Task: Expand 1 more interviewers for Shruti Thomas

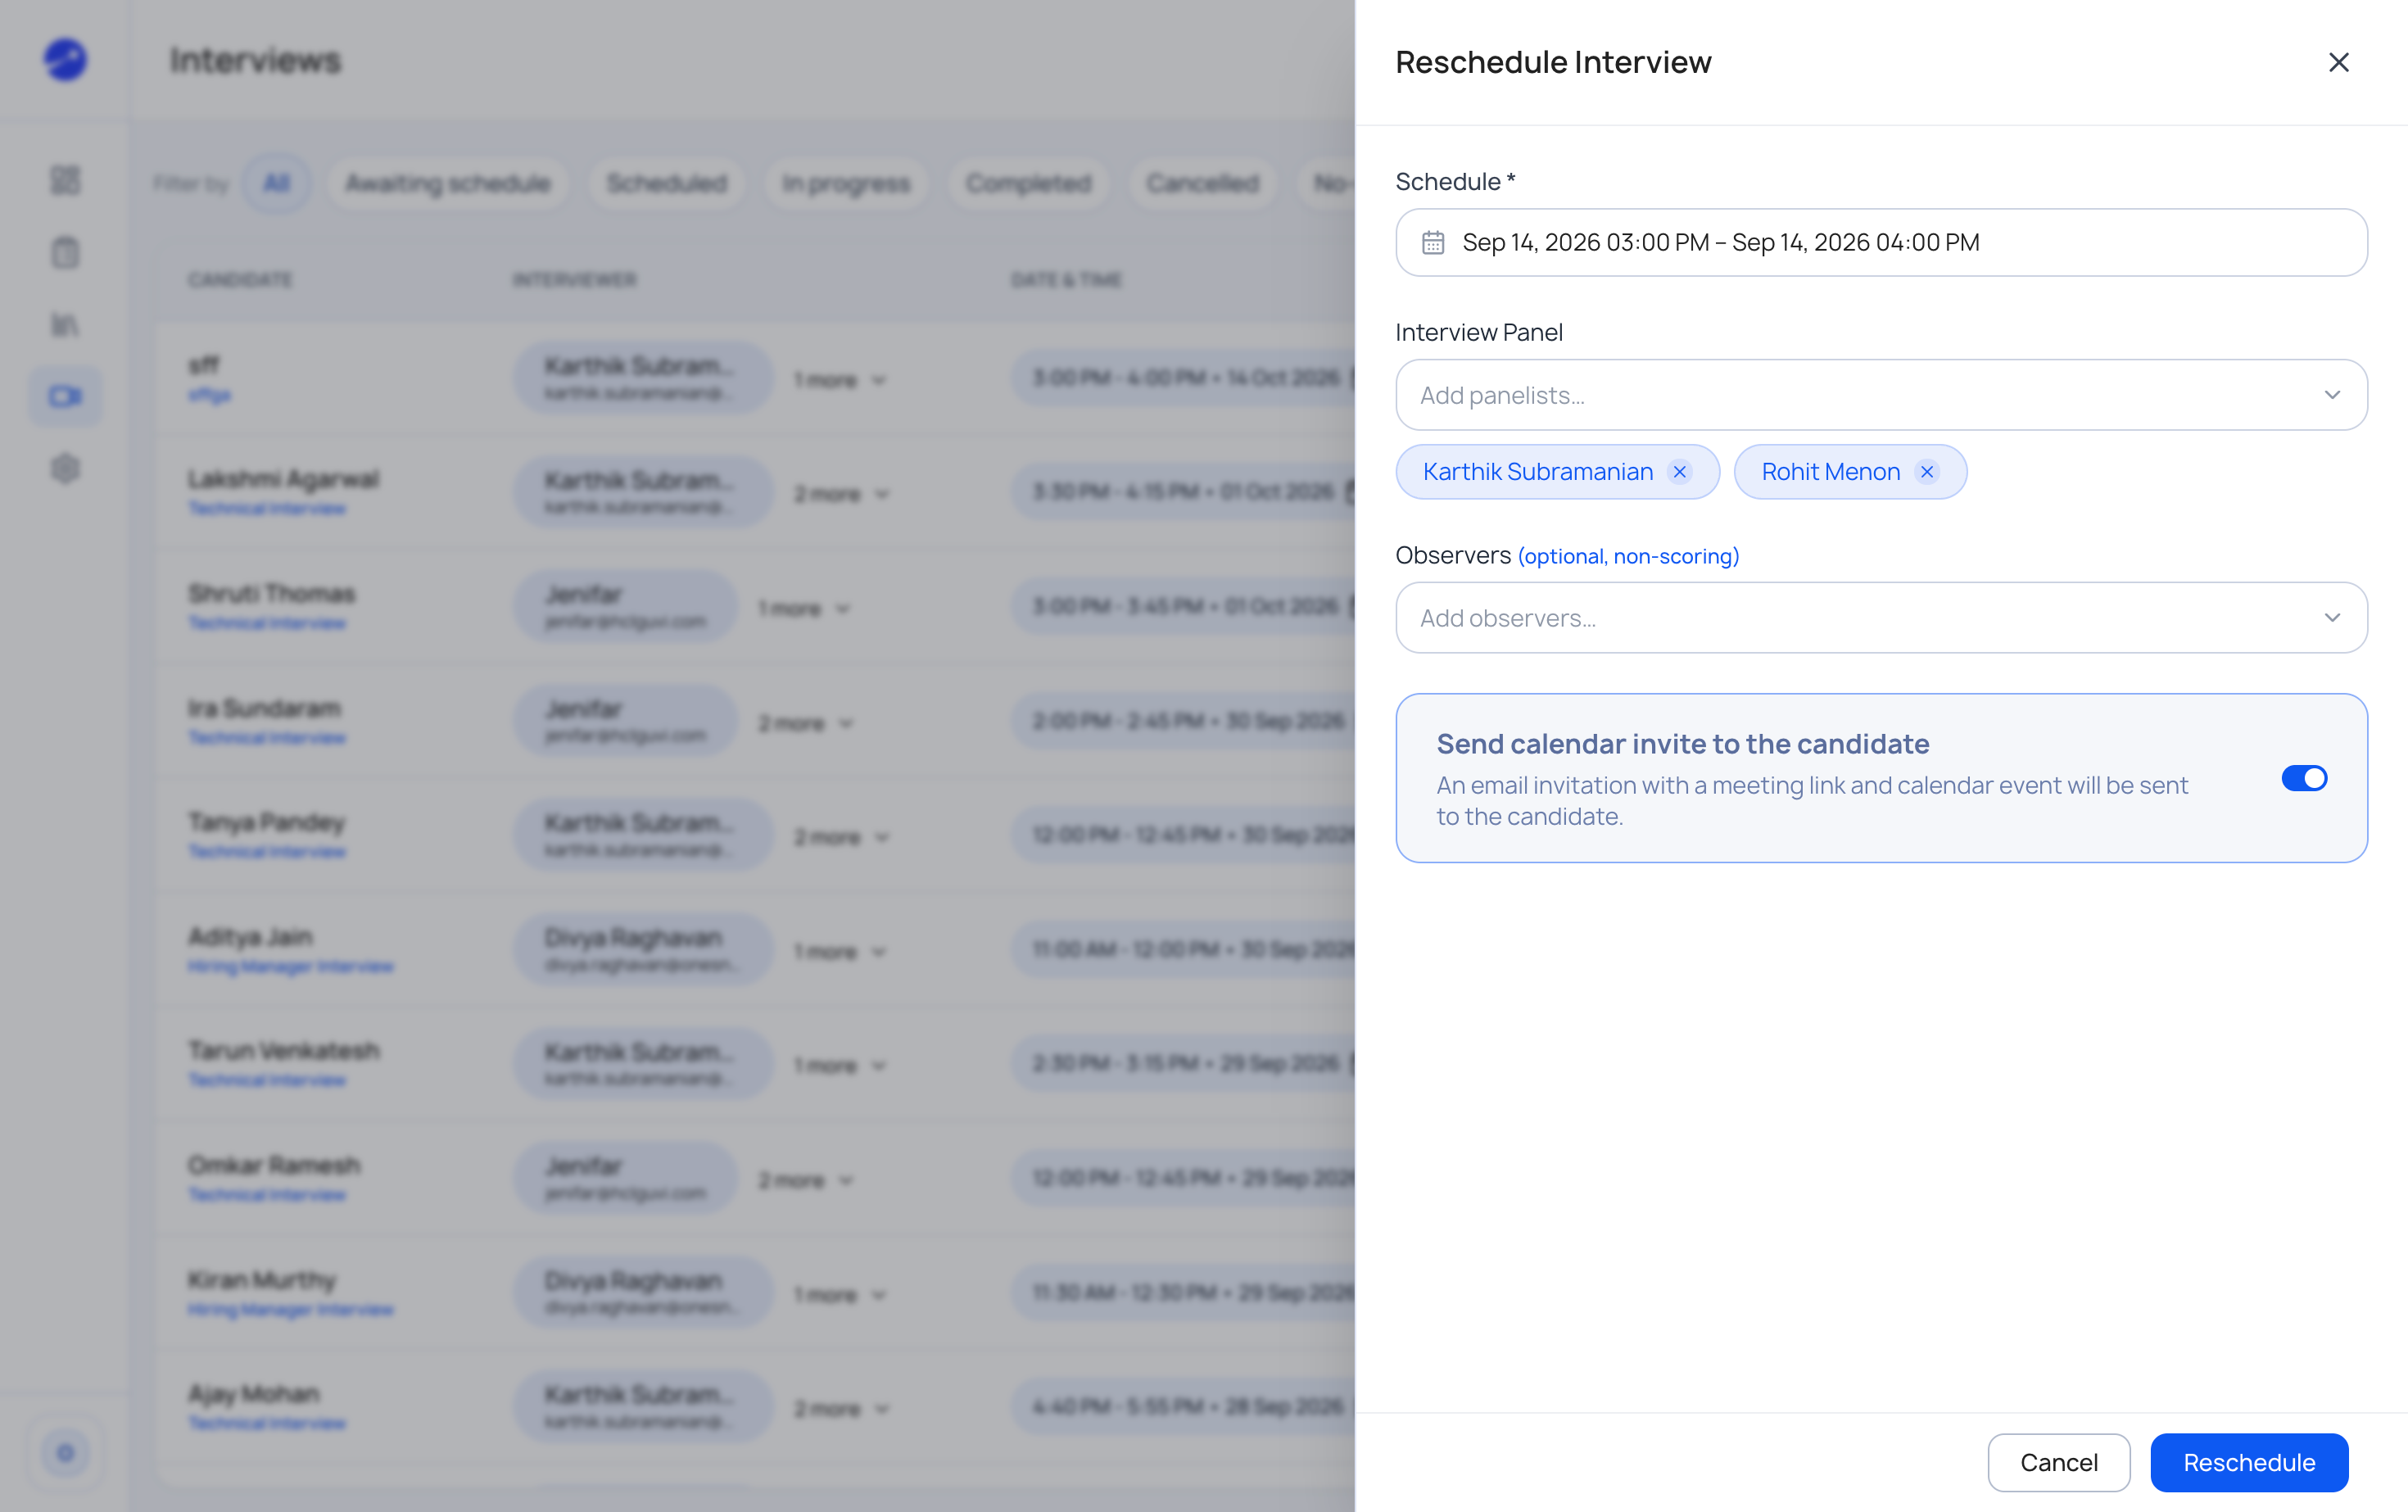Action: 804,608
